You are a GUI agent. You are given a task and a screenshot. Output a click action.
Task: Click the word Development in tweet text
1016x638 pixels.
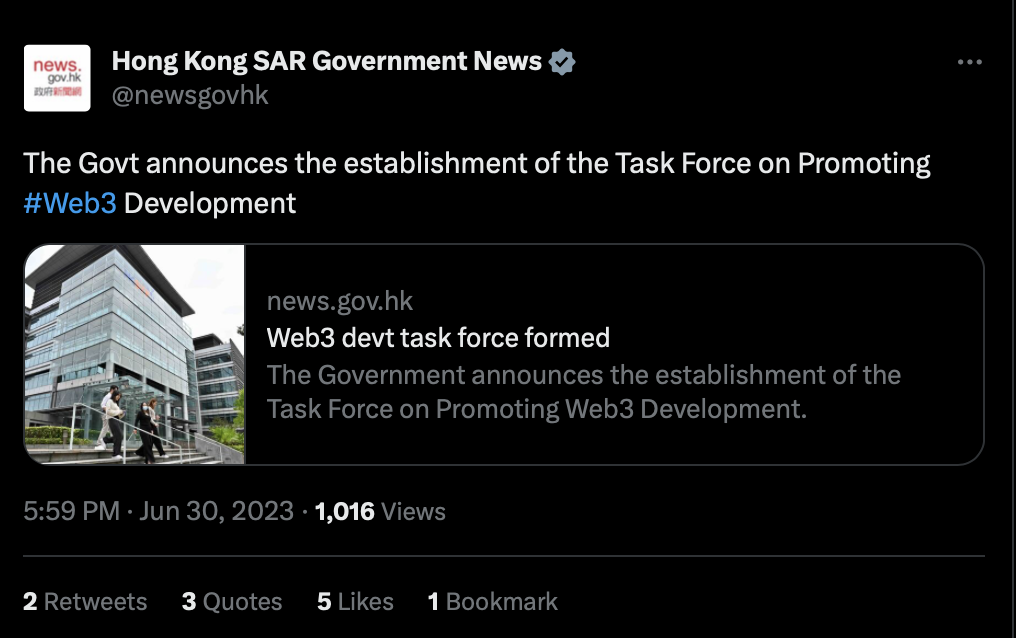(x=210, y=203)
